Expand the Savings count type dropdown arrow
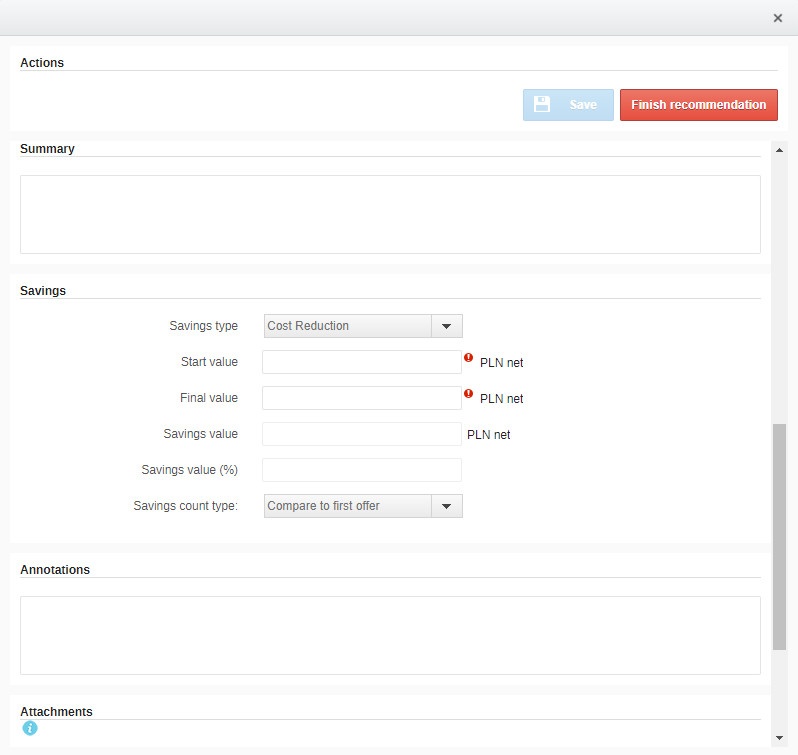 [x=446, y=506]
